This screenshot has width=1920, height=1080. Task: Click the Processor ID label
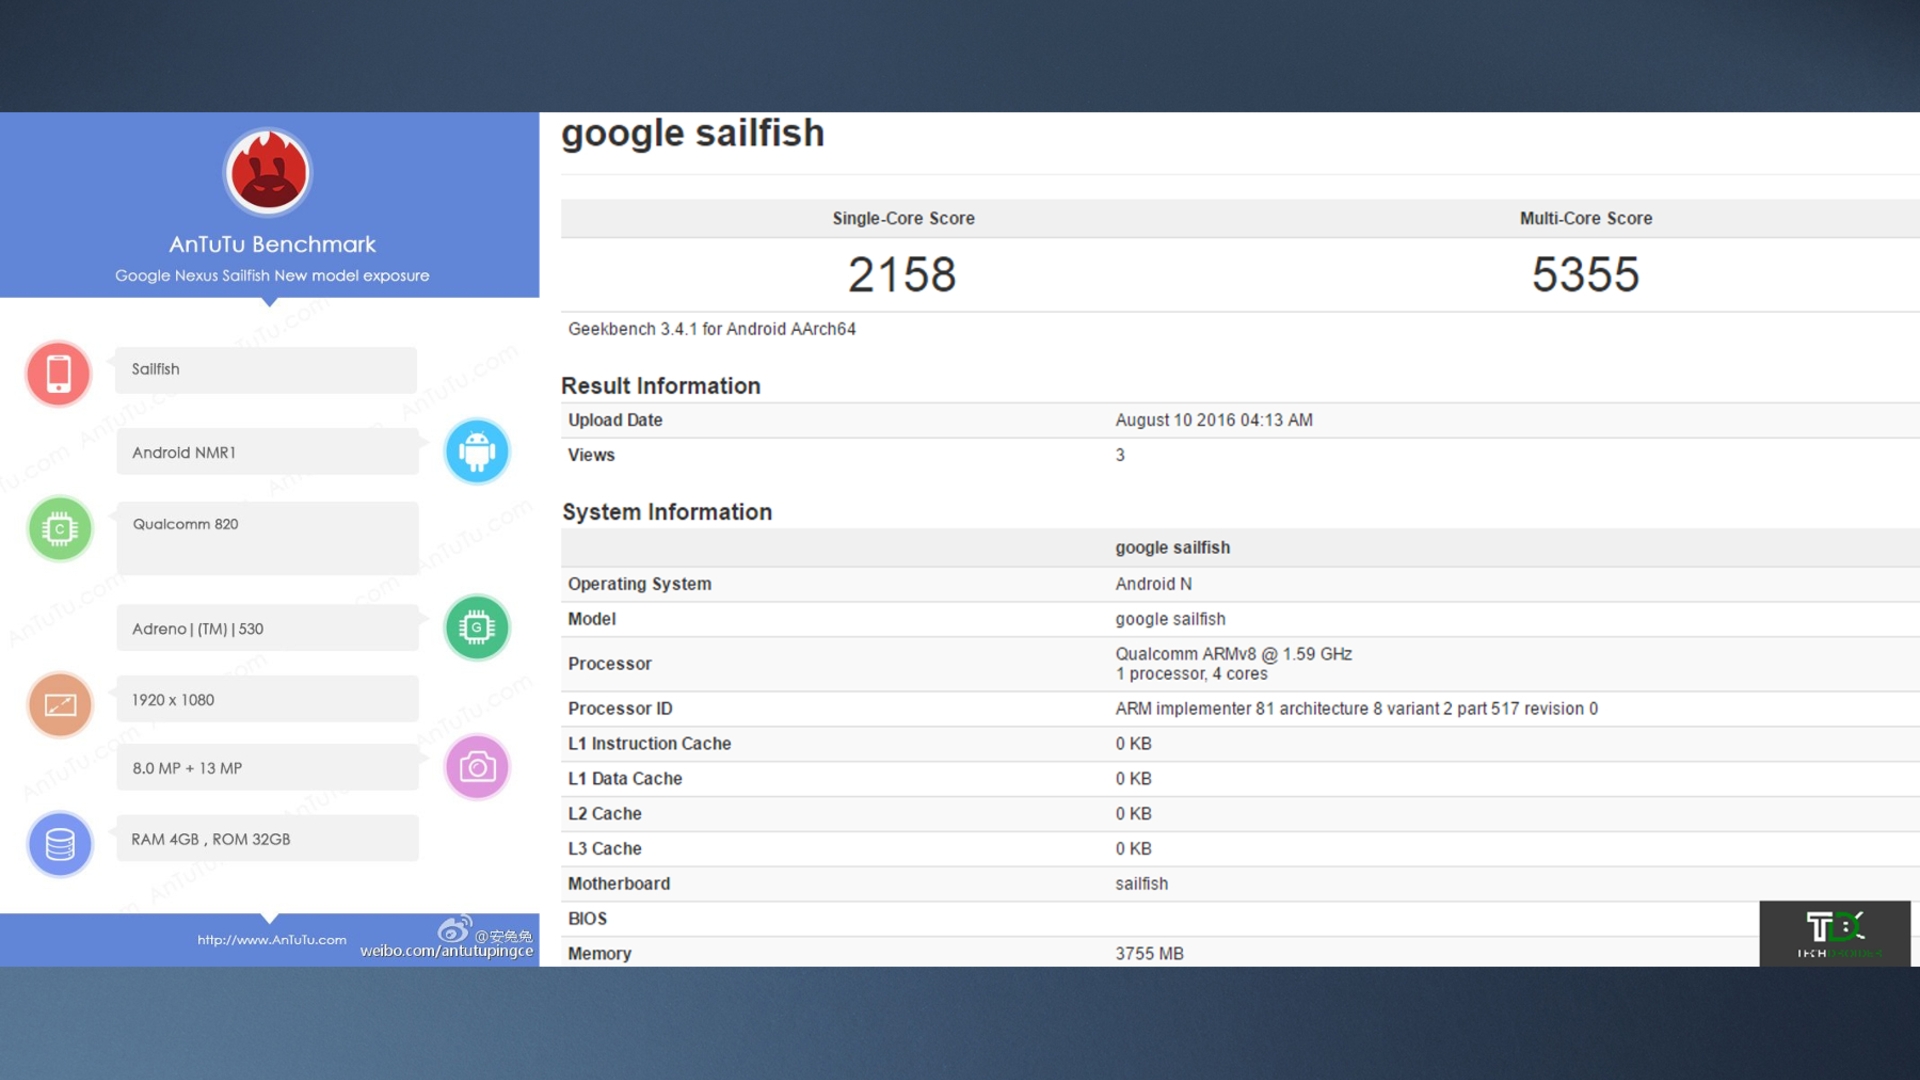(620, 709)
